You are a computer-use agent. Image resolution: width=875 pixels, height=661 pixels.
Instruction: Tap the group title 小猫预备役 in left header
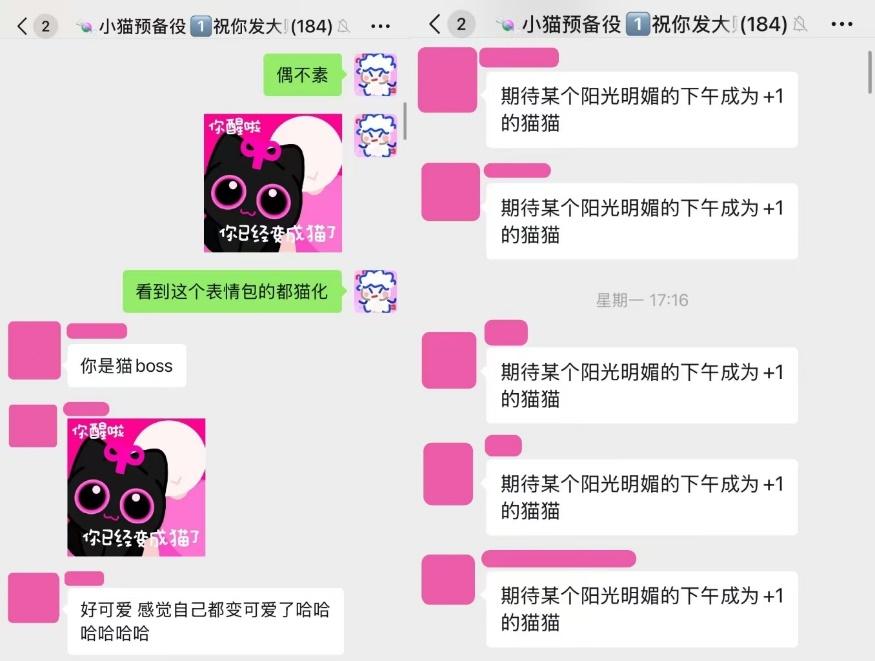coord(142,26)
